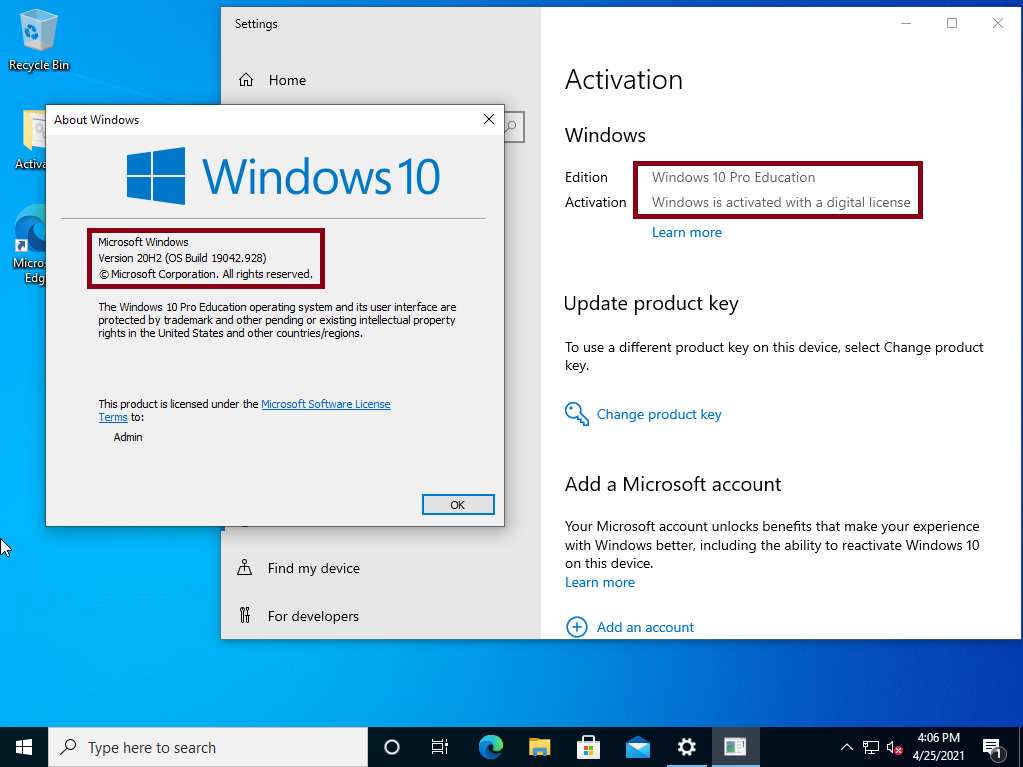Open Task View on the taskbar
The width and height of the screenshot is (1023, 767).
tap(440, 747)
